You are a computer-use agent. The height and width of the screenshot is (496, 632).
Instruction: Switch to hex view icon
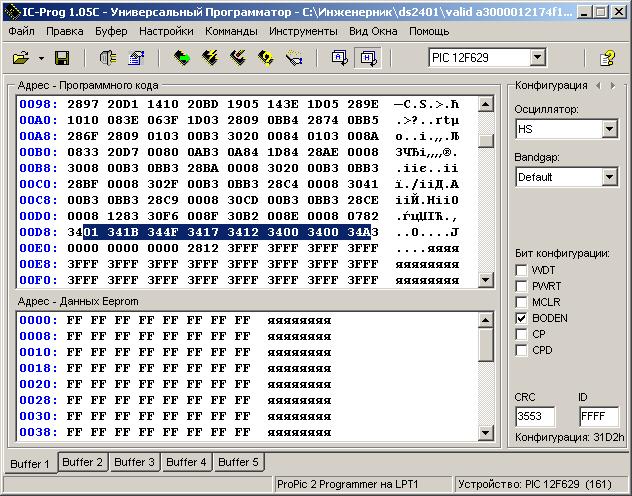point(368,58)
